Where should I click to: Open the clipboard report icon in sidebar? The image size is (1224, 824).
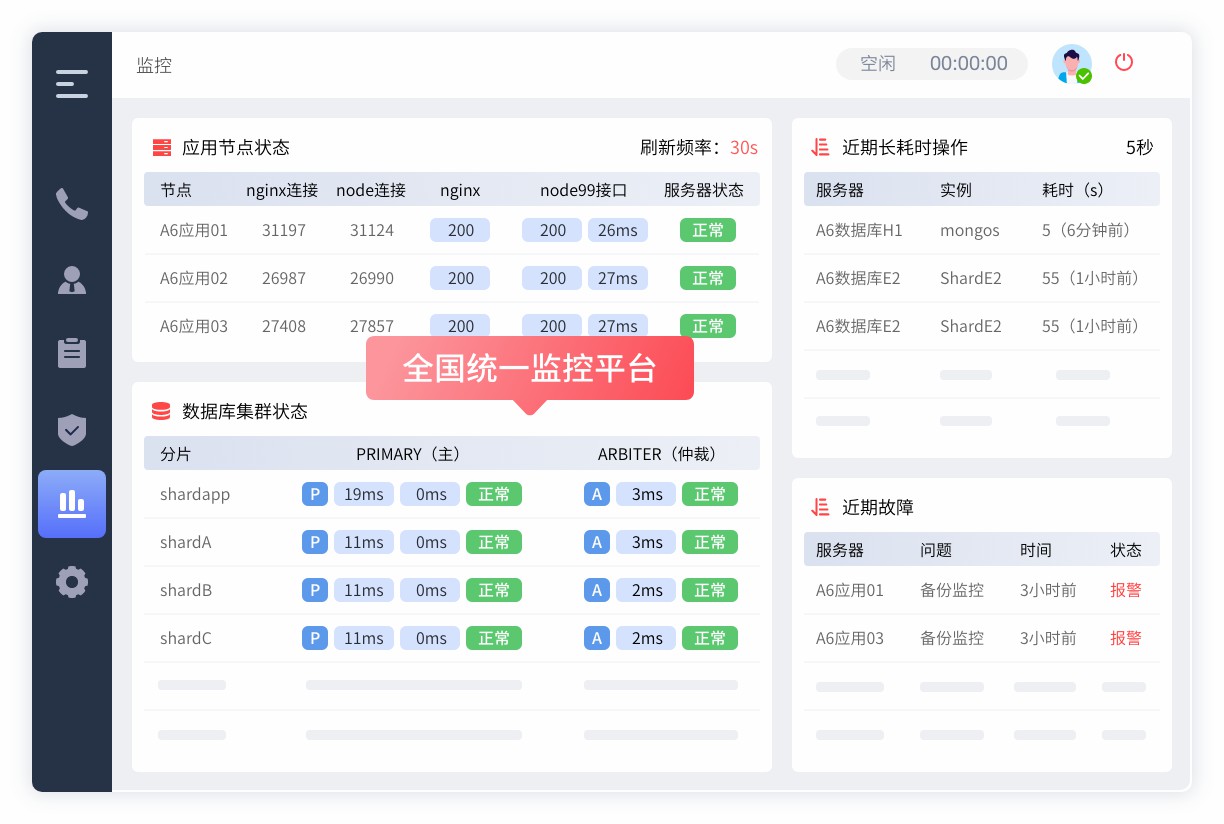click(x=71, y=353)
